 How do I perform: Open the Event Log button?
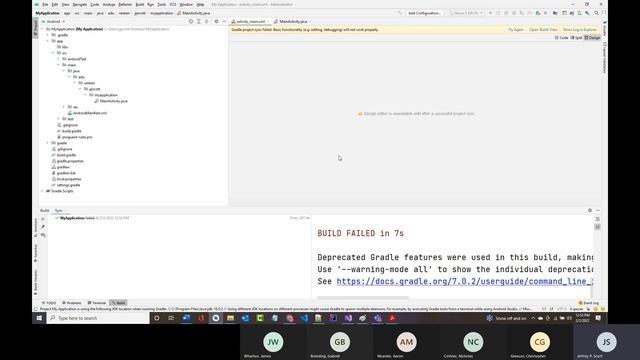pos(589,303)
